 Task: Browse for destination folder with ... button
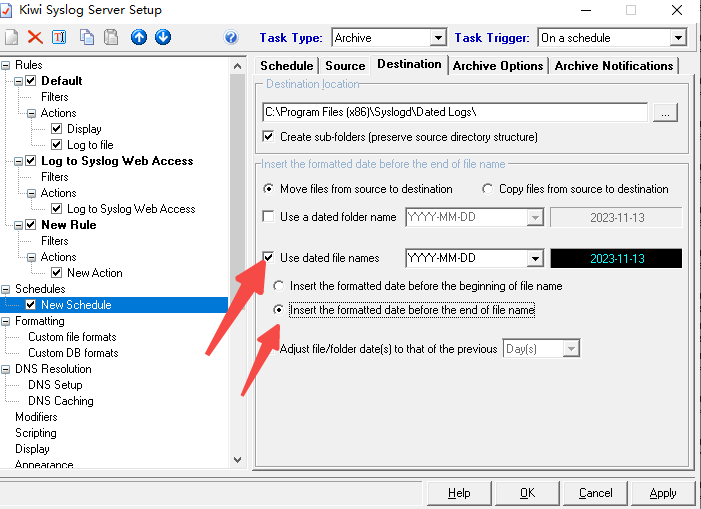[665, 112]
